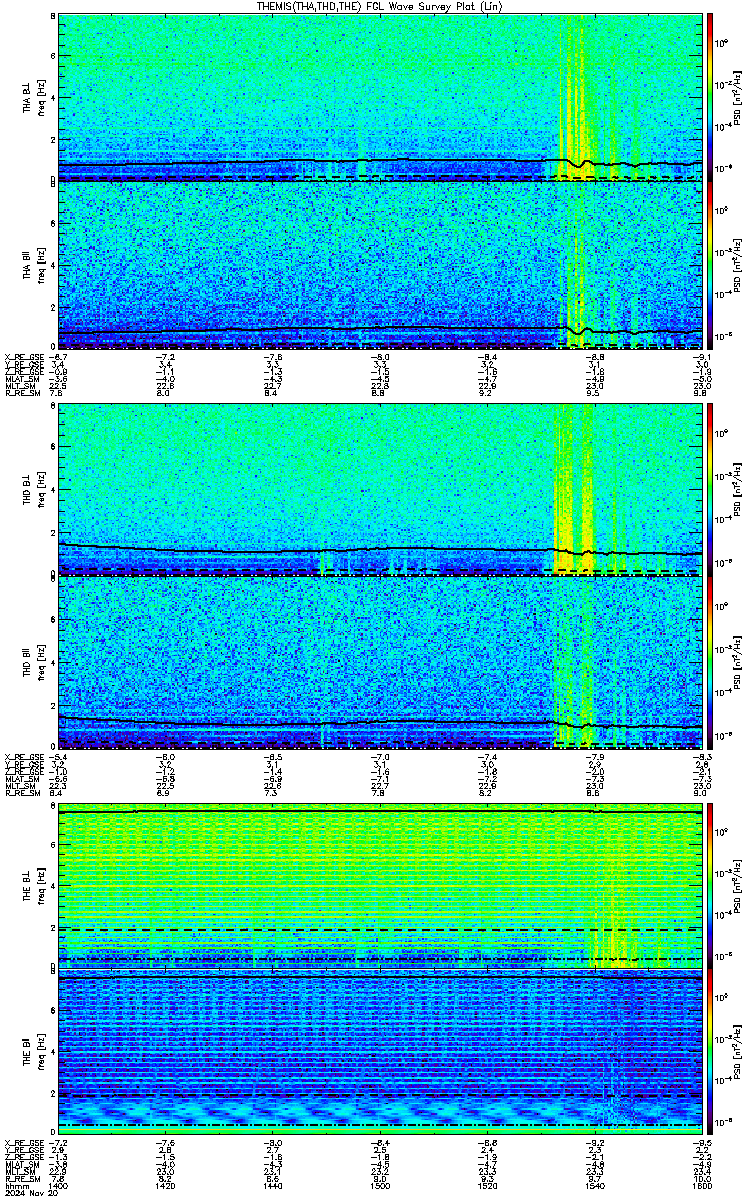
Task: Click the THA B⊥ spectrogram panel
Action: (380, 97)
